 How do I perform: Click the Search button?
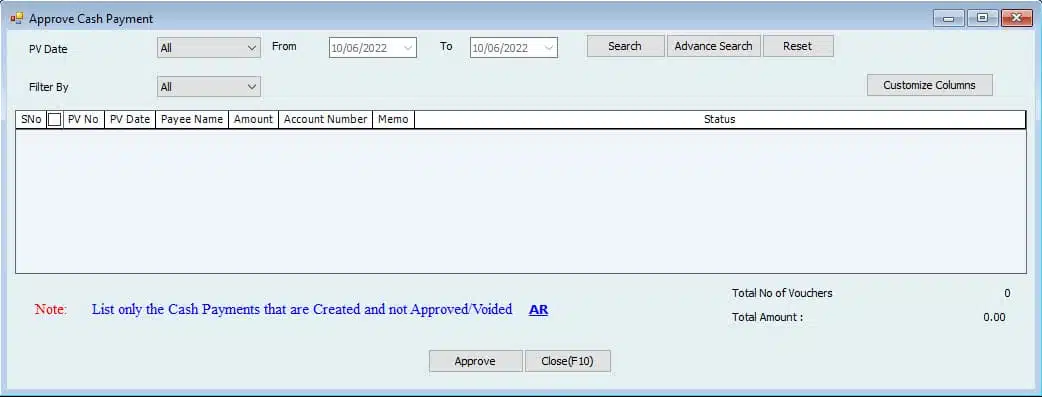625,47
